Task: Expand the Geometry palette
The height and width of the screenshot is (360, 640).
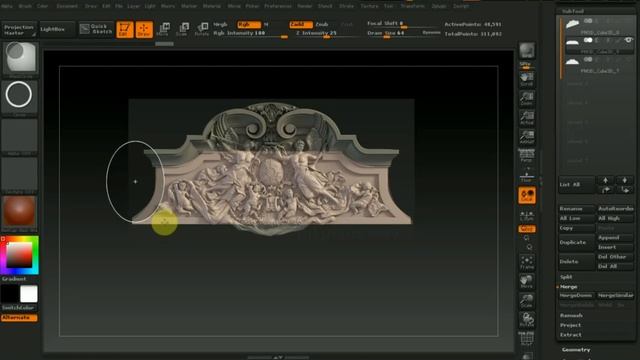Action: [x=576, y=350]
